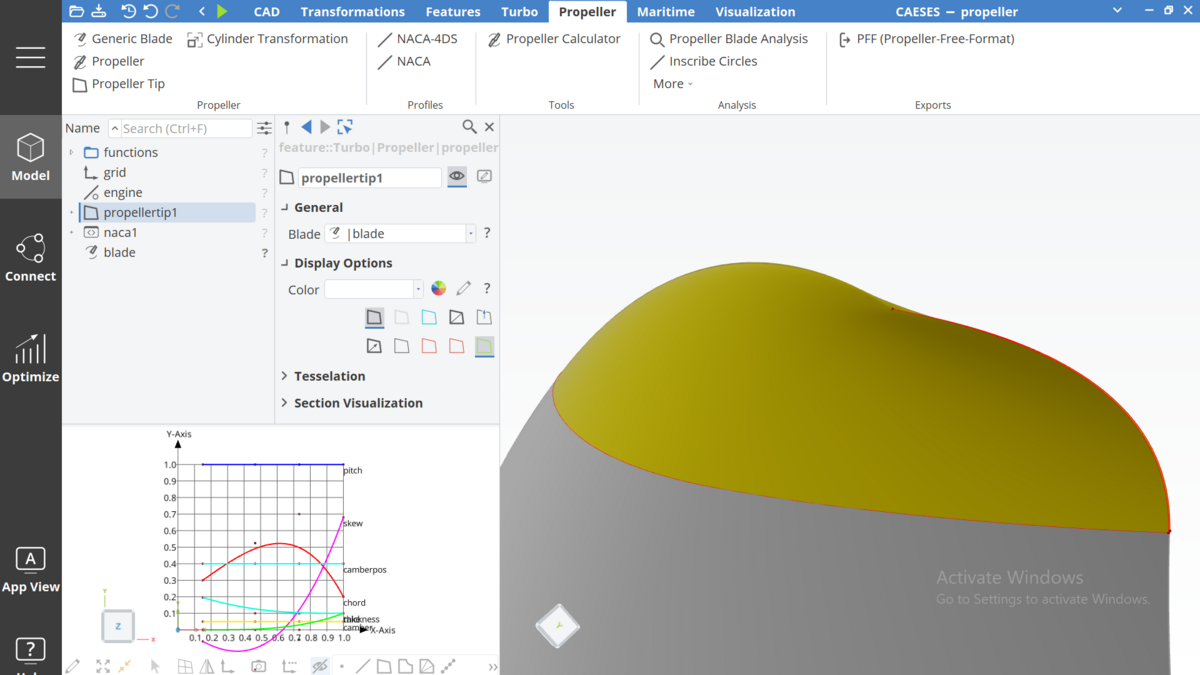
Task: Run Propeller Blade Analysis
Action: pyautogui.click(x=729, y=39)
